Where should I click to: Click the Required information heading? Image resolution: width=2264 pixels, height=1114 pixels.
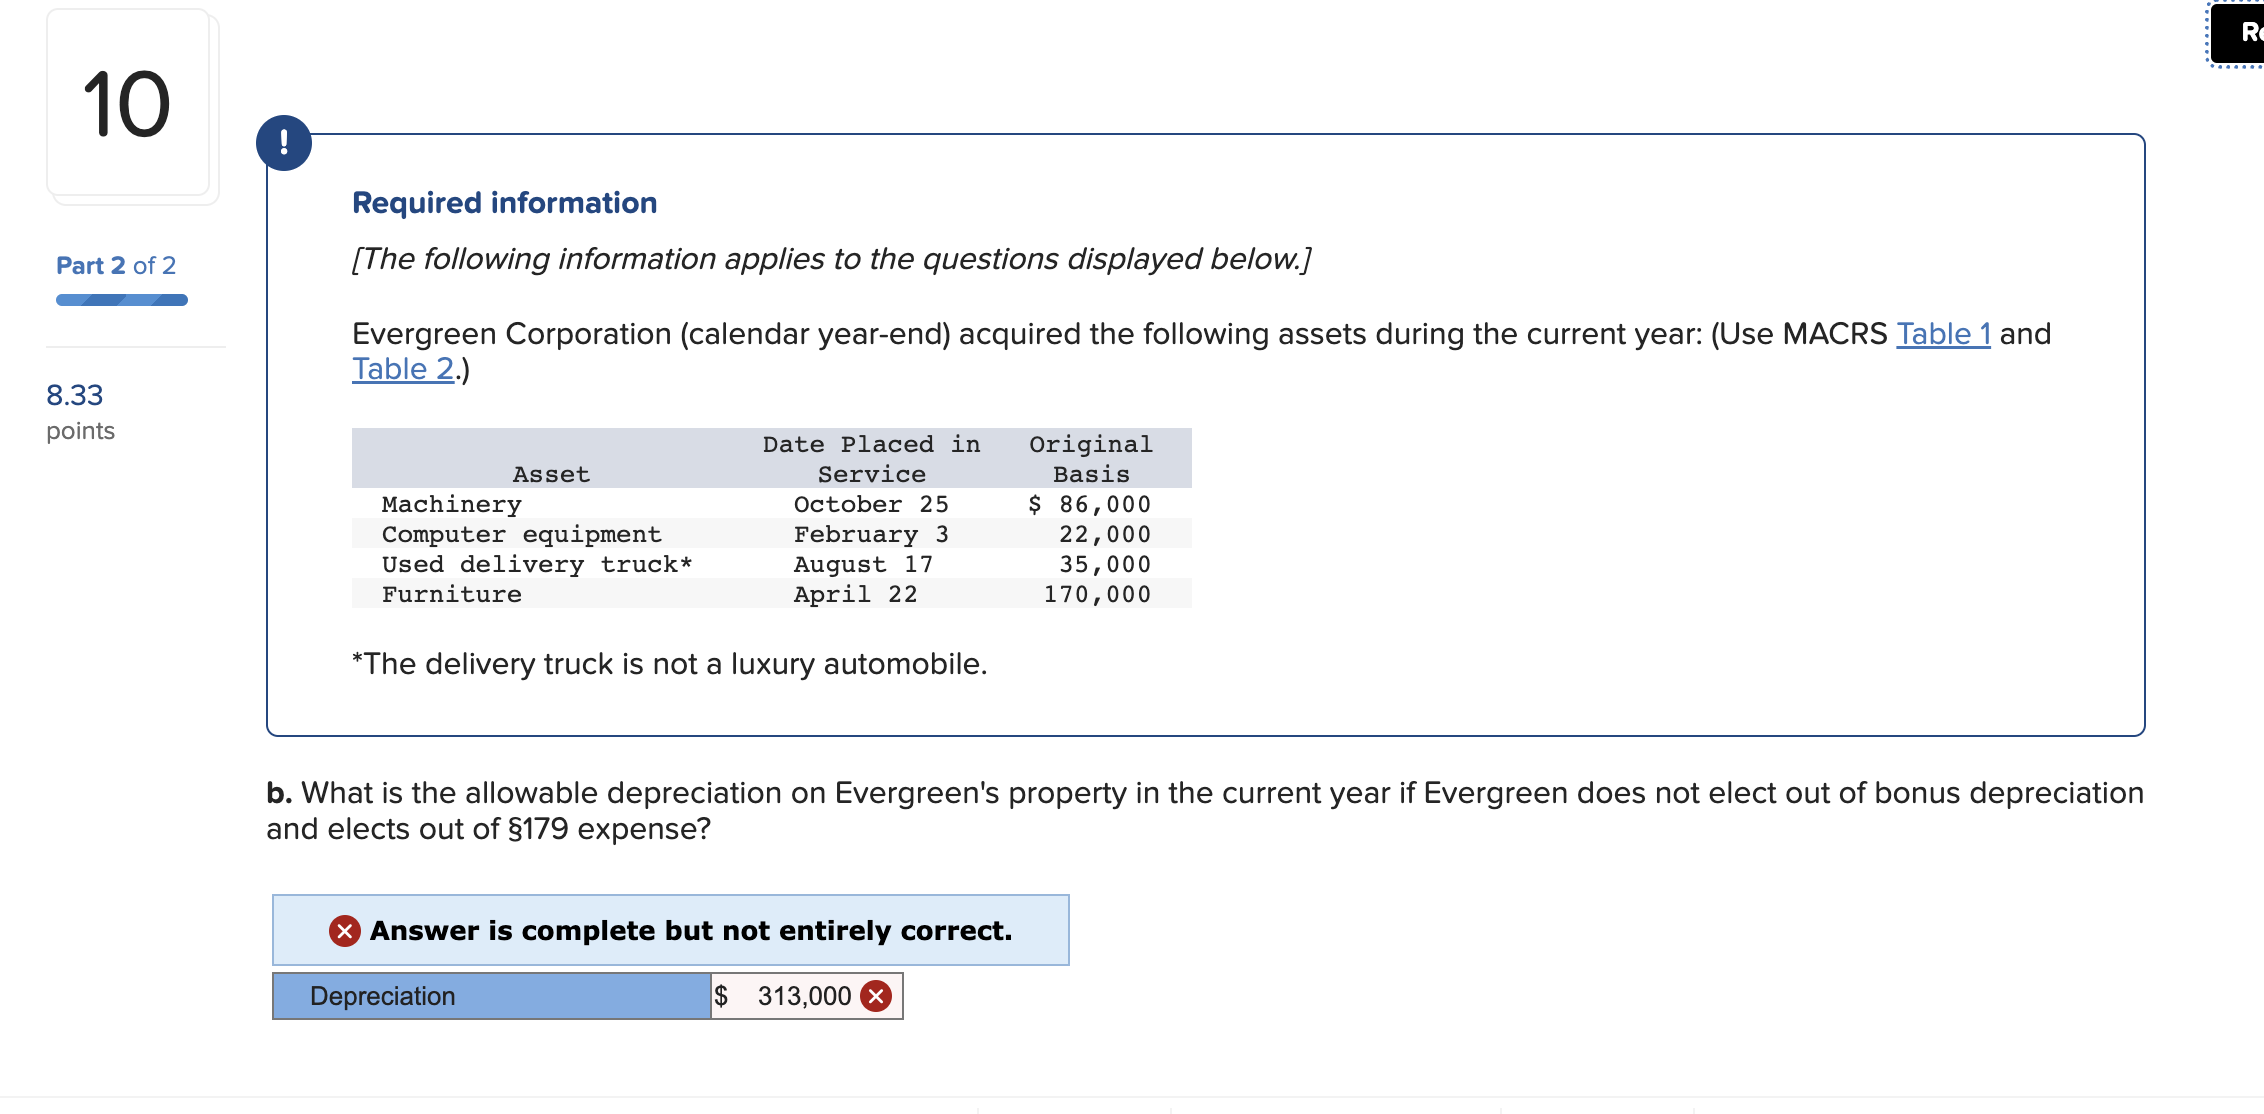click(x=503, y=202)
